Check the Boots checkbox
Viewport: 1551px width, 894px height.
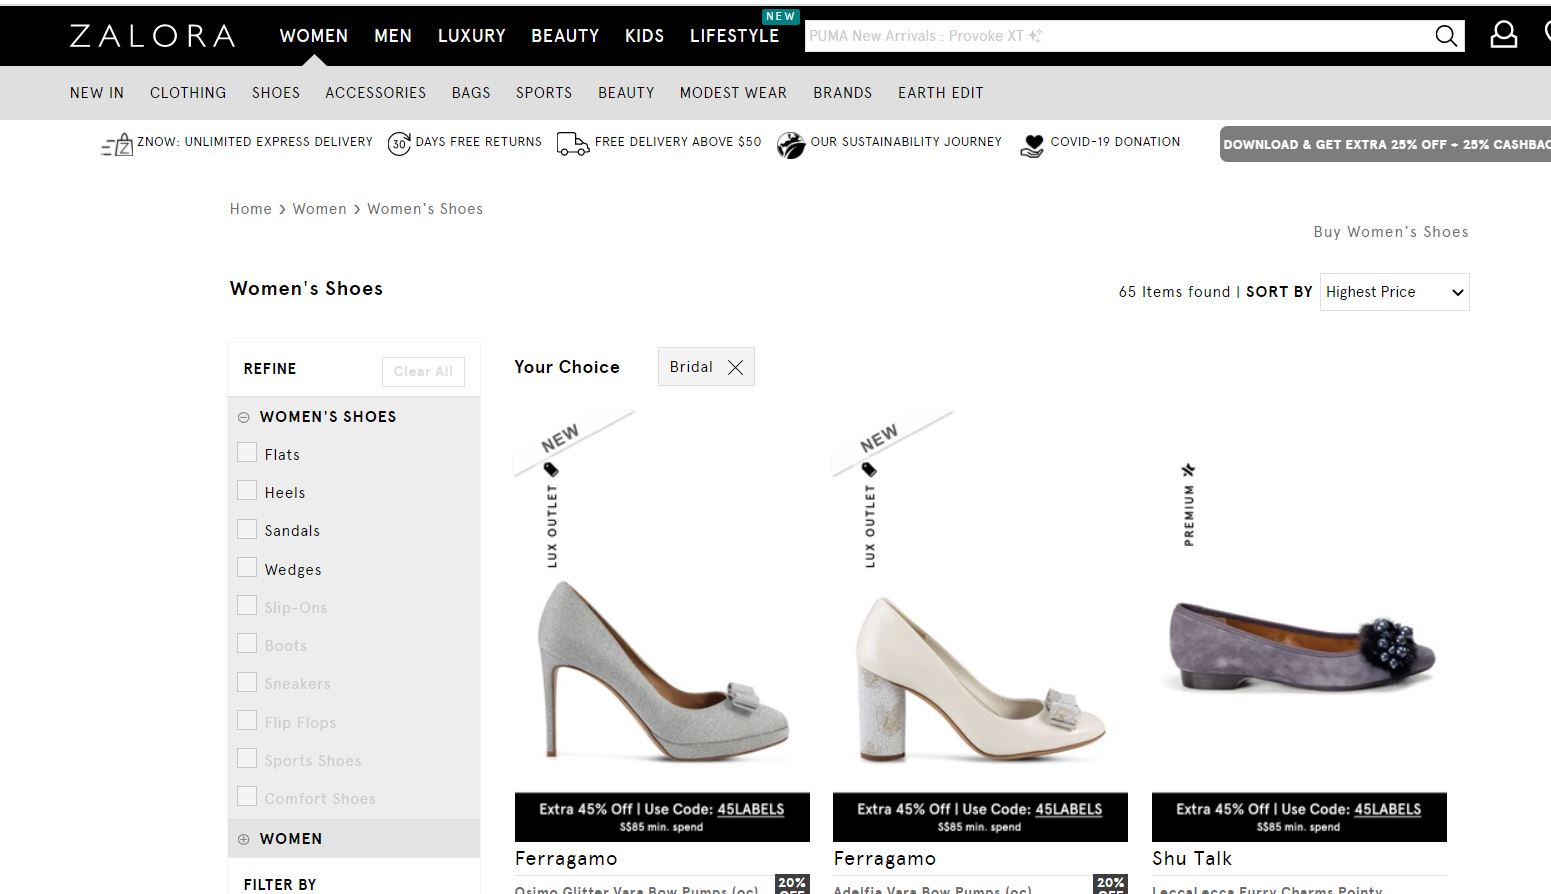[247, 644]
